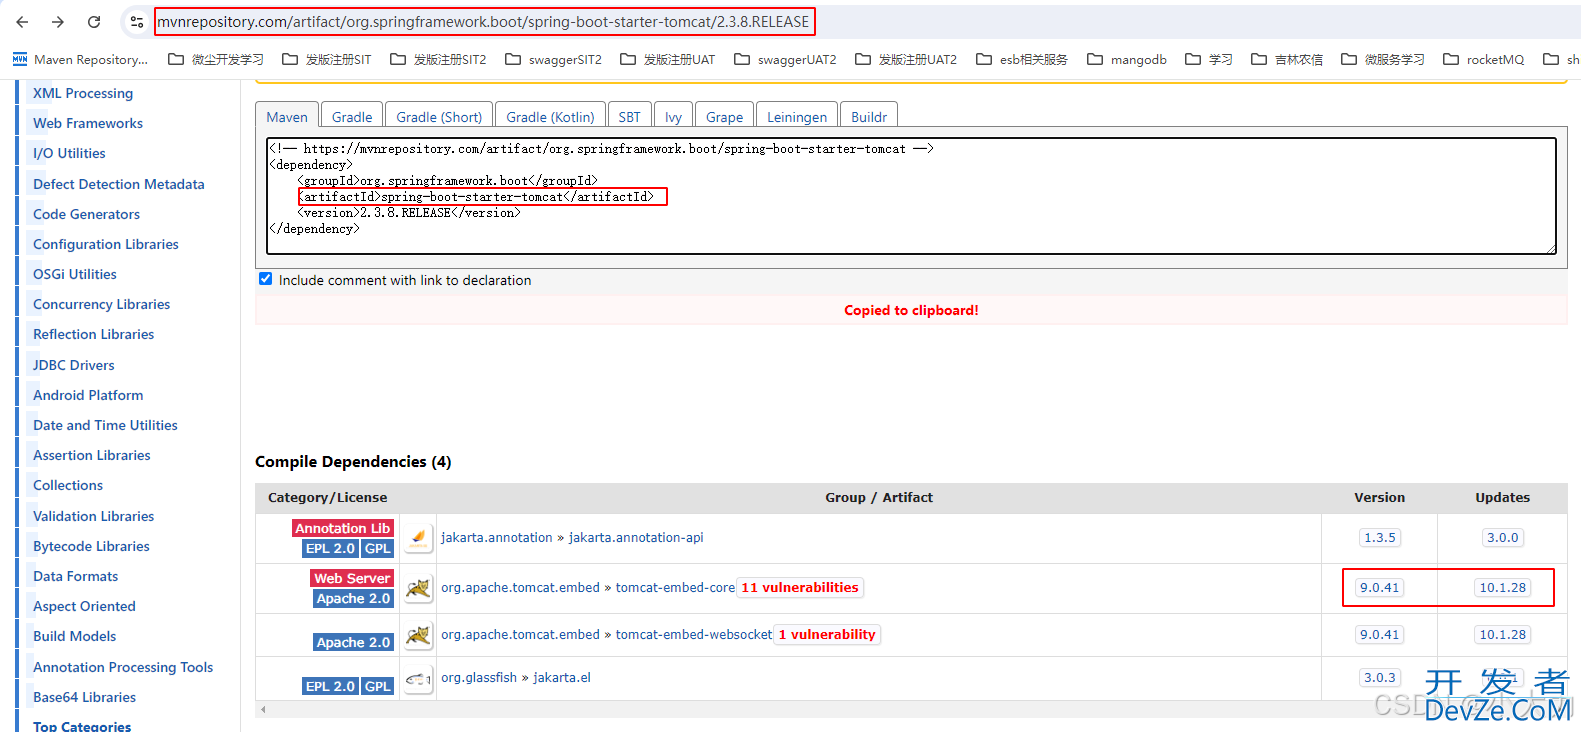Select the Maven tab
This screenshot has width=1581, height=732.
click(x=287, y=116)
